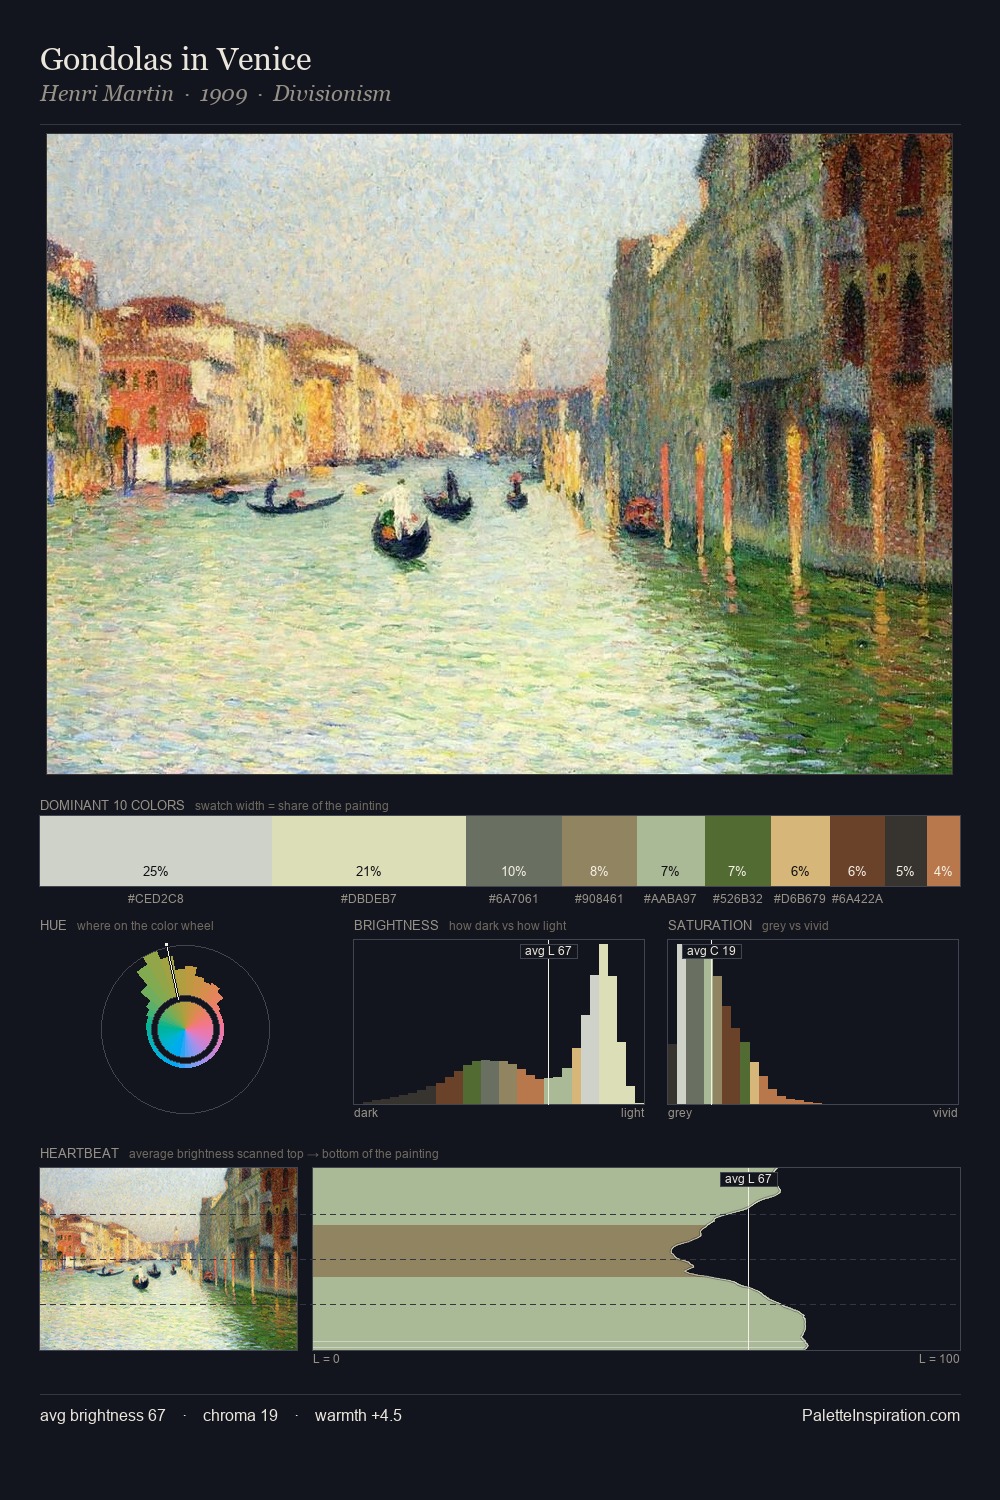Click the #AABA97 hex label

pos(670,899)
